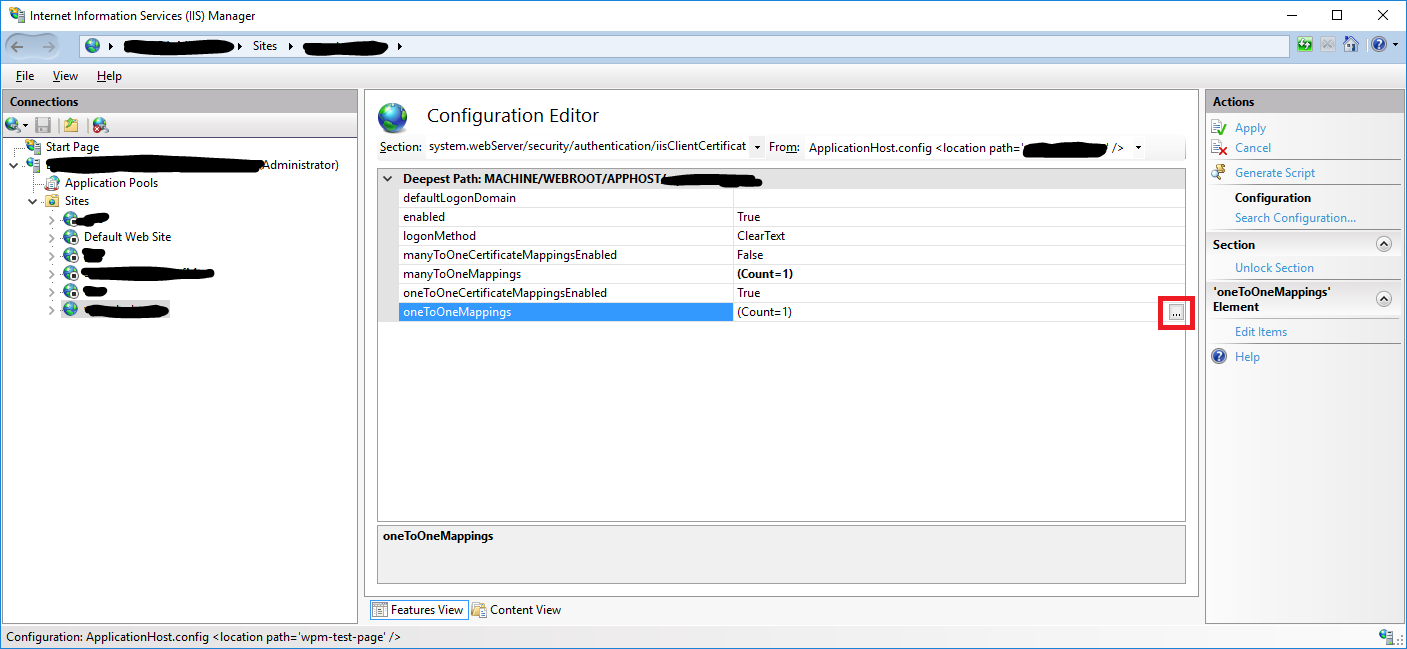
Task: Switch to the Features View tab
Action: tap(418, 610)
